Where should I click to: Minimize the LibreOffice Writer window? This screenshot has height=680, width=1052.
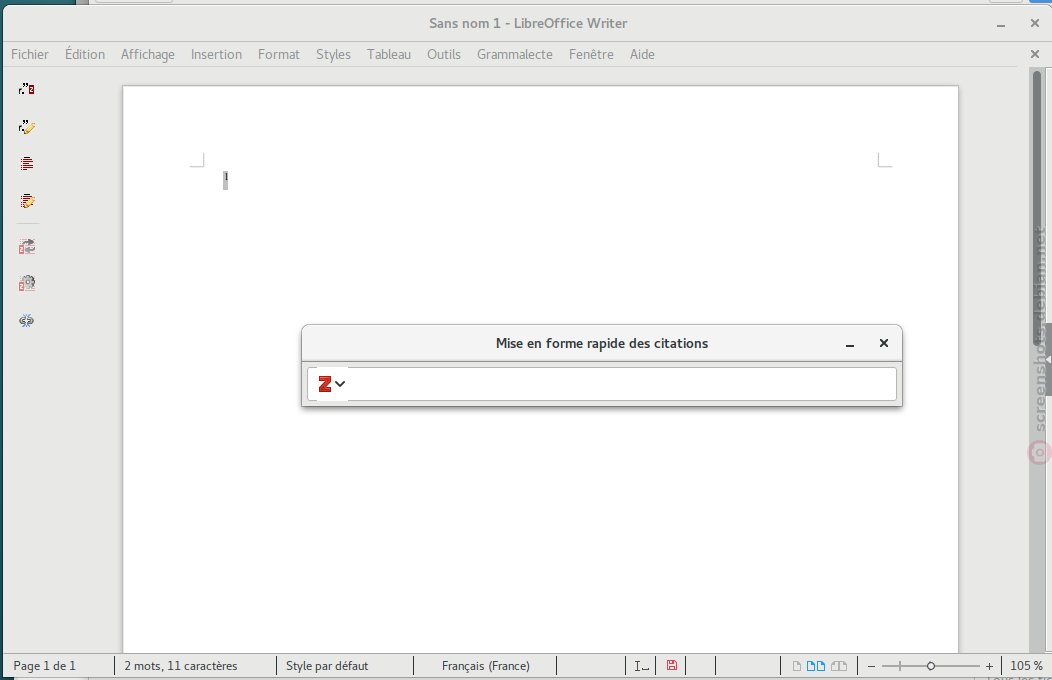[1001, 24]
